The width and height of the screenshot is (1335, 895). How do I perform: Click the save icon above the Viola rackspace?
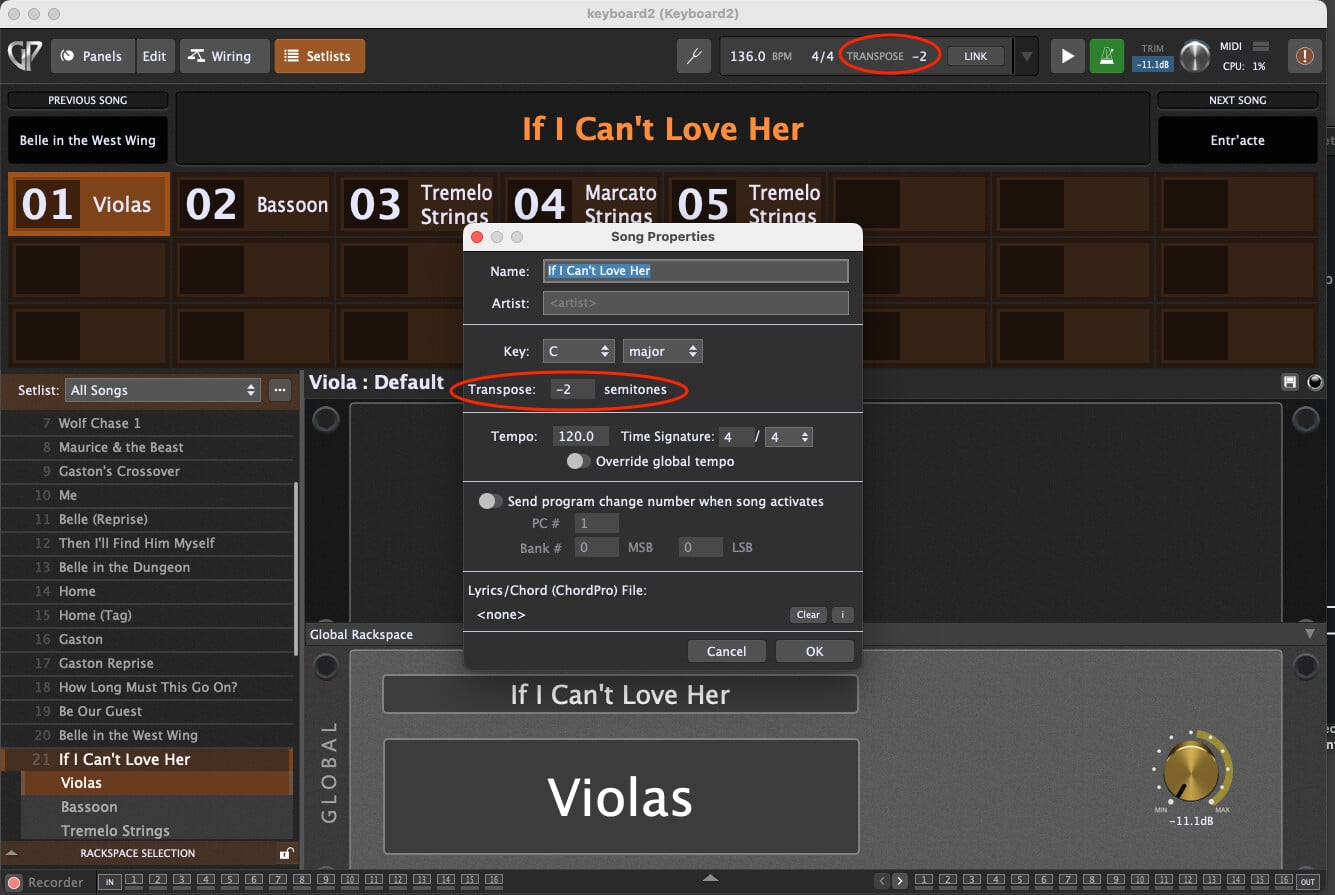(x=1290, y=382)
